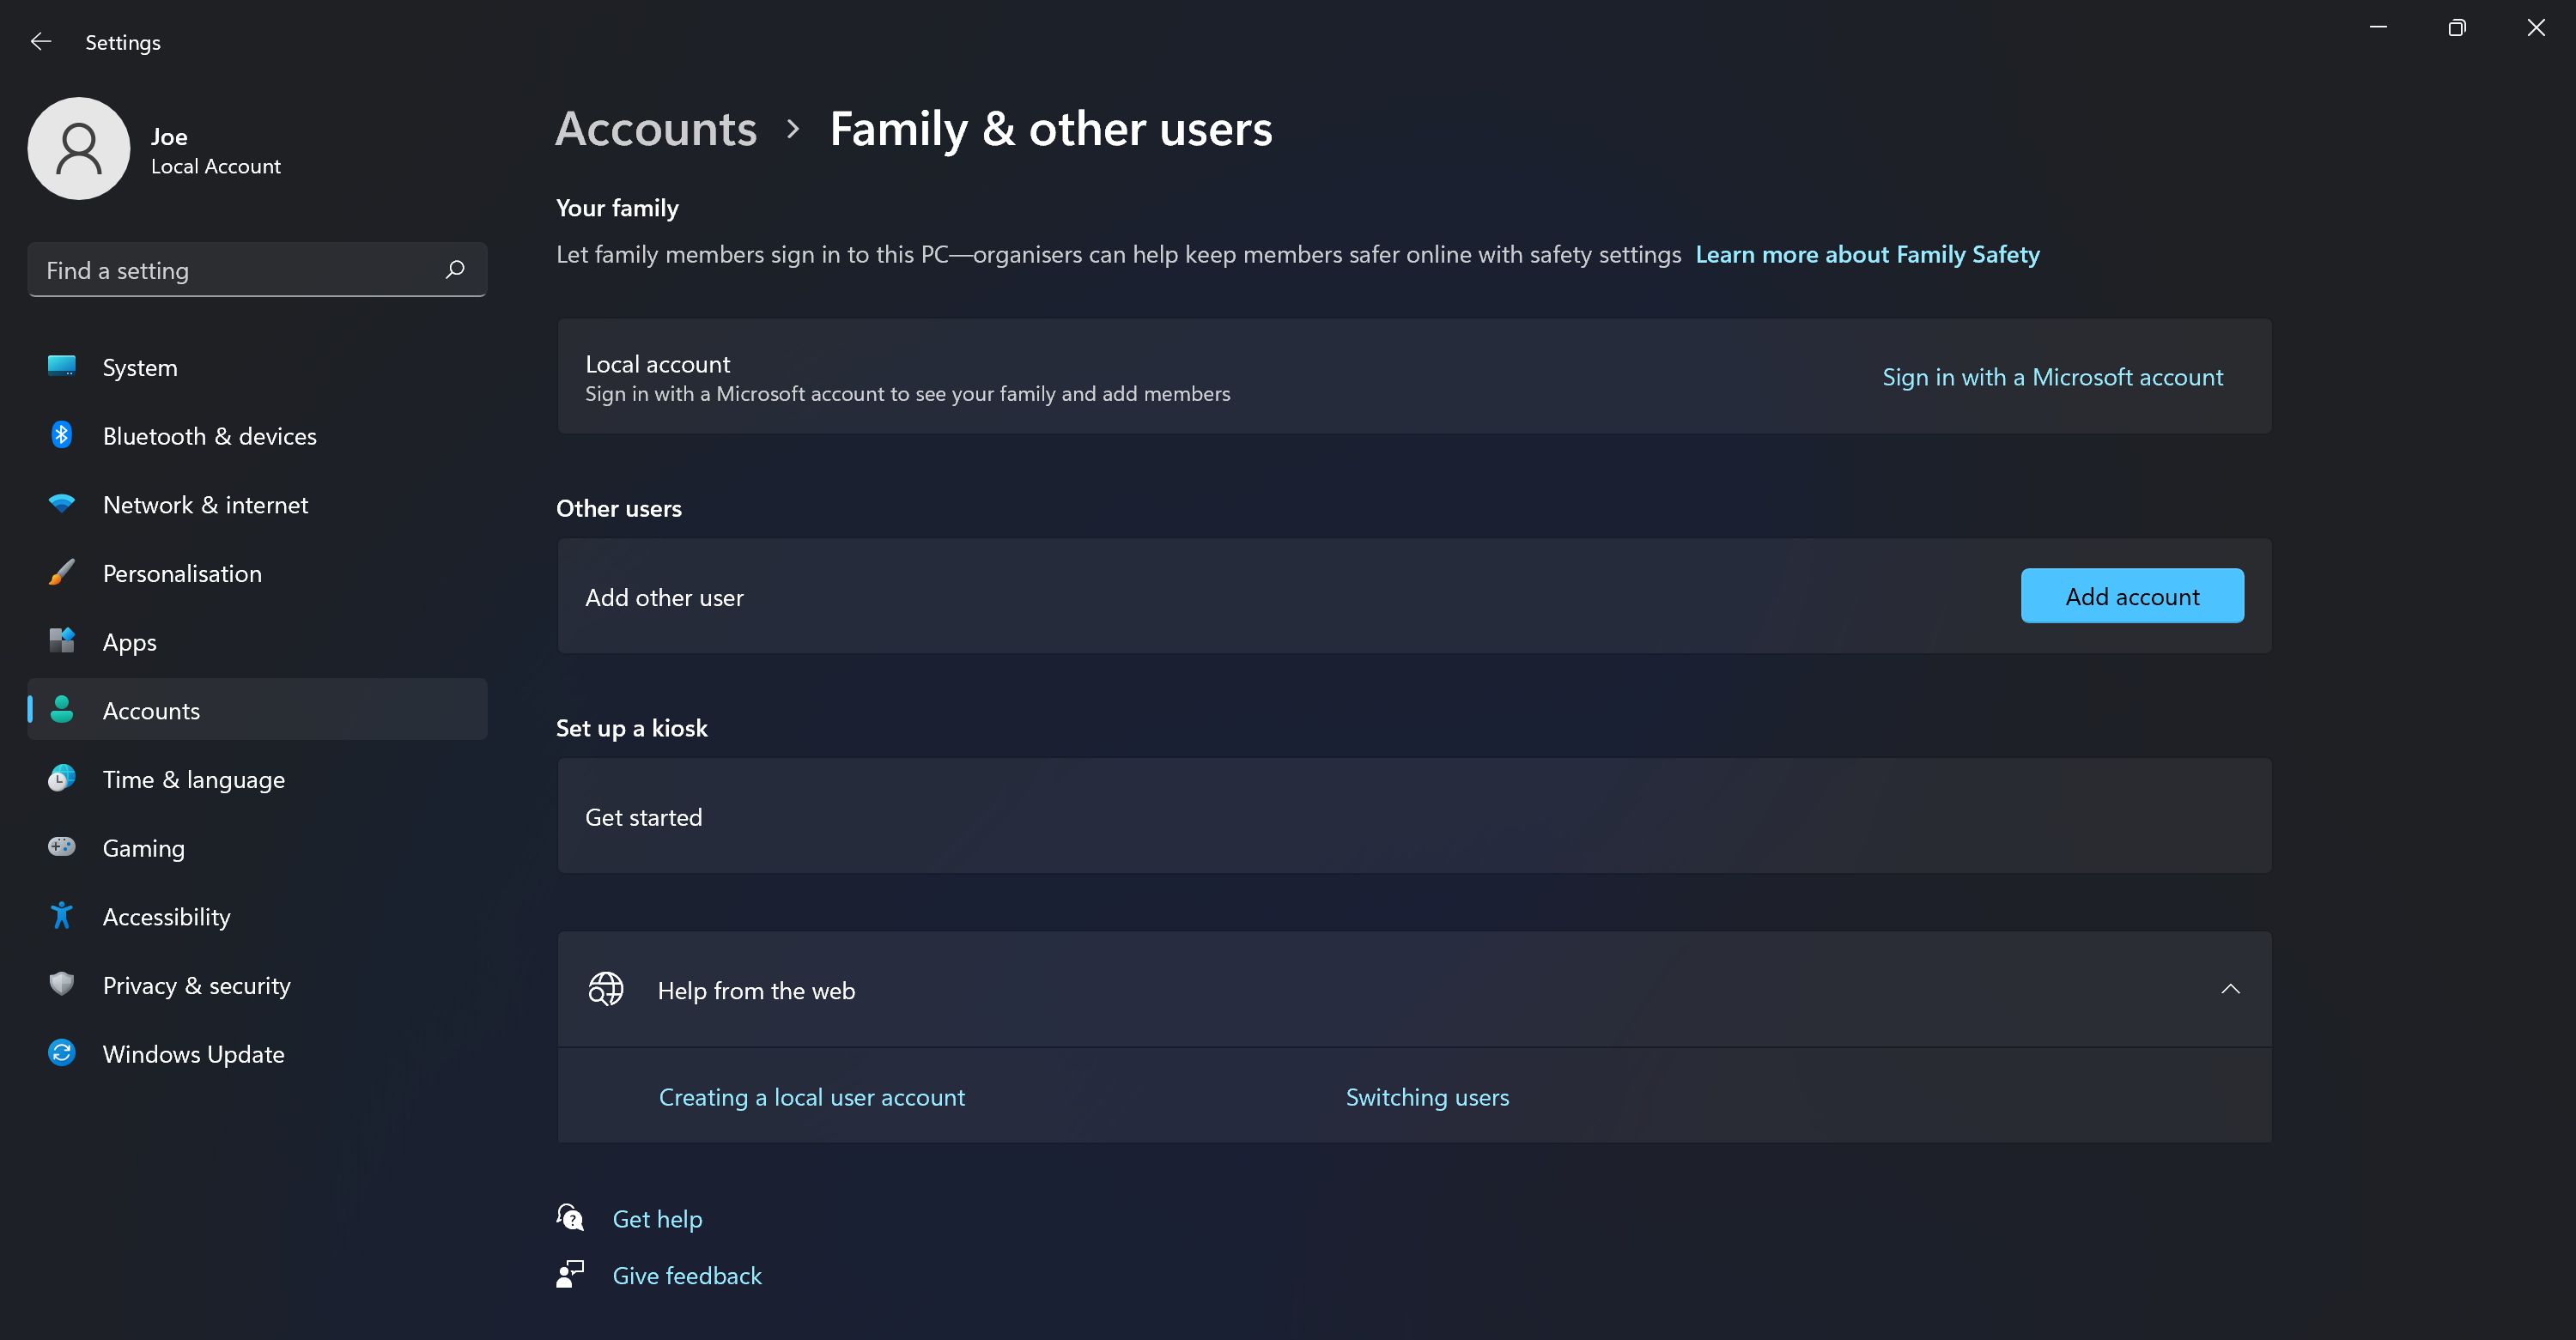This screenshot has height=1340, width=2576.
Task: Click the Accessibility figure icon
Action: 62,916
